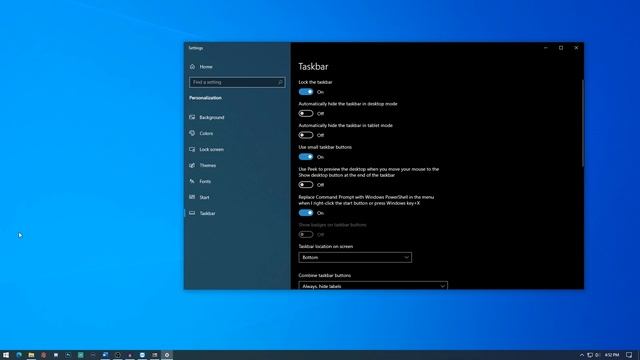Screen dimensions: 640x360
Task: Click the volume speaker tray icon
Action: tap(598, 355)
